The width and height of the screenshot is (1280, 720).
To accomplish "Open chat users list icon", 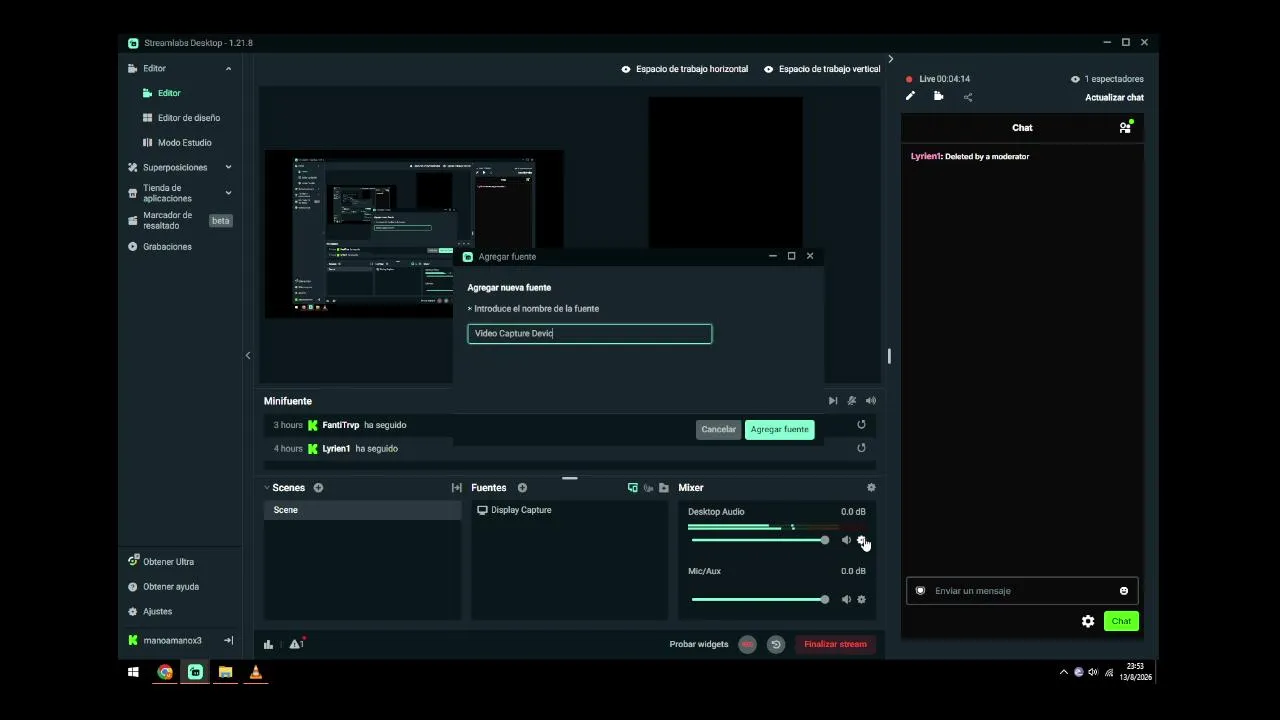I will (1126, 127).
